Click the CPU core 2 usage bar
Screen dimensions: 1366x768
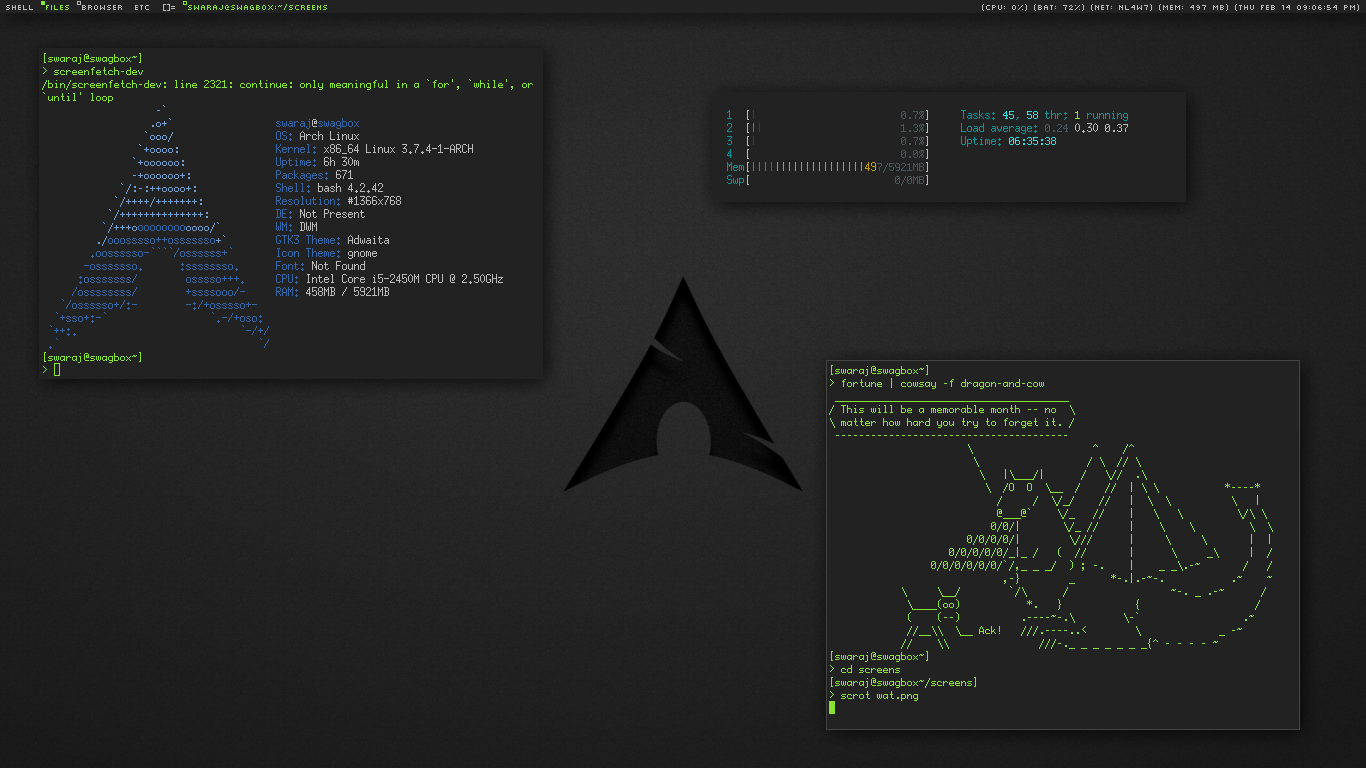tap(838, 128)
